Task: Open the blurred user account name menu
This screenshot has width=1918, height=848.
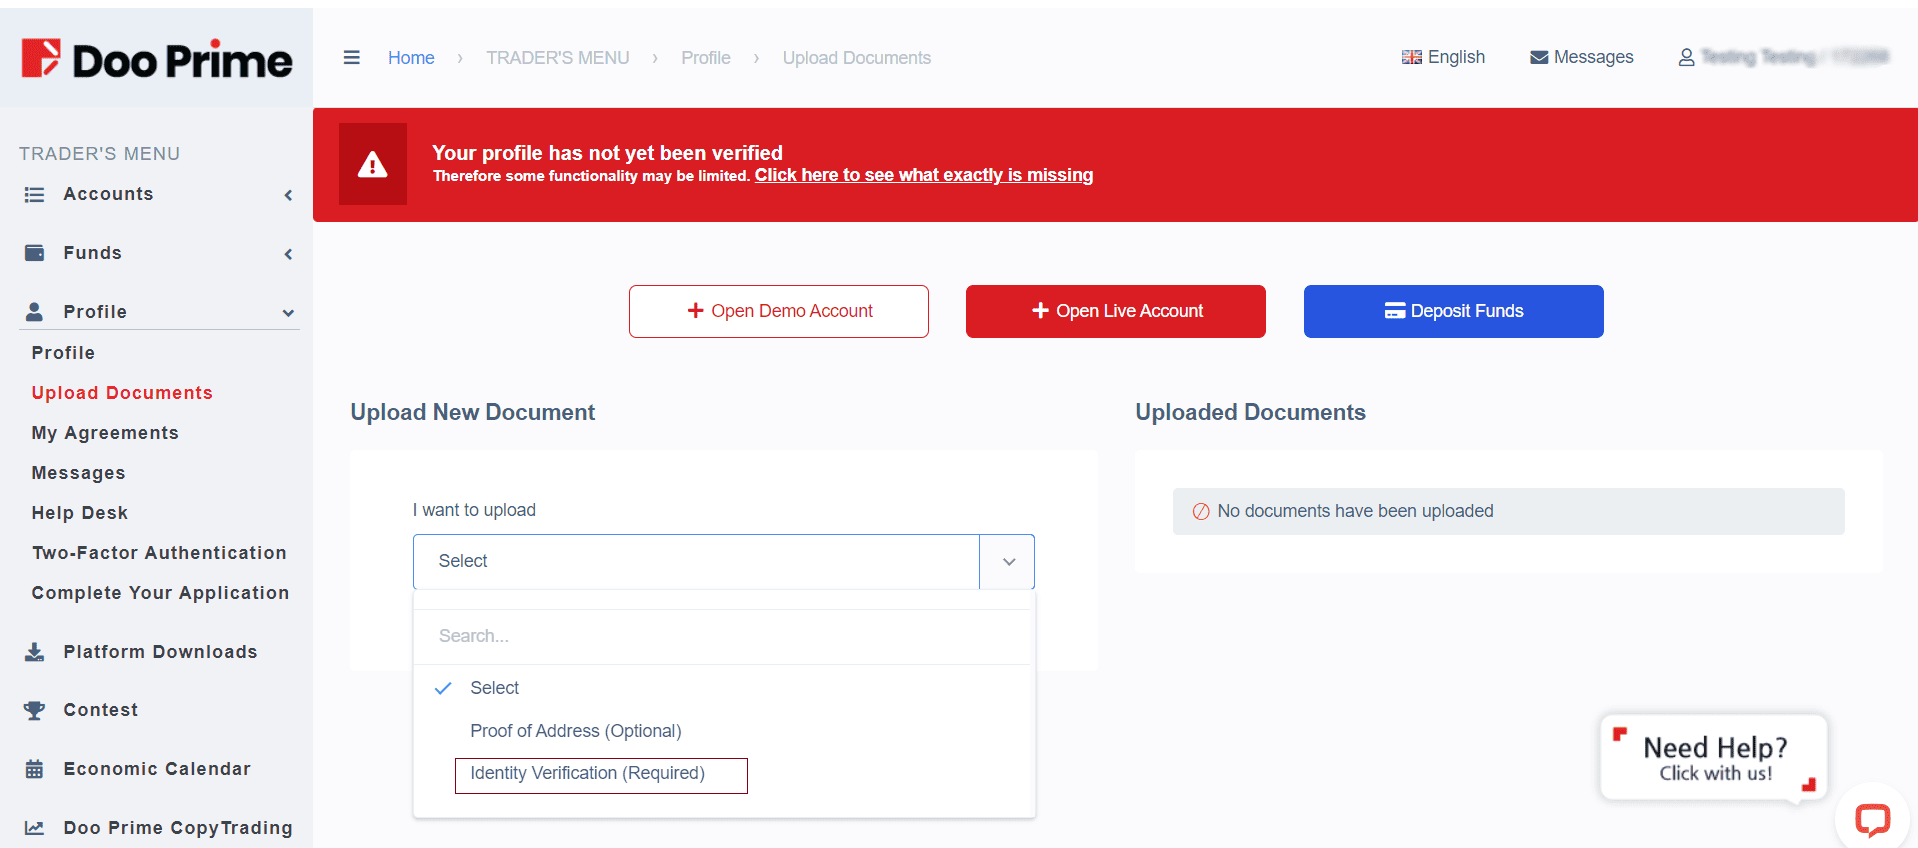Action: (x=1794, y=57)
